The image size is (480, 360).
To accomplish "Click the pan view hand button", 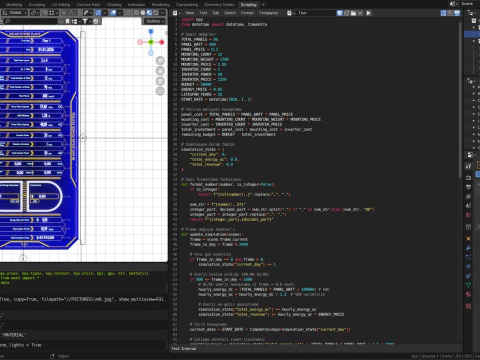I will coord(160,71).
